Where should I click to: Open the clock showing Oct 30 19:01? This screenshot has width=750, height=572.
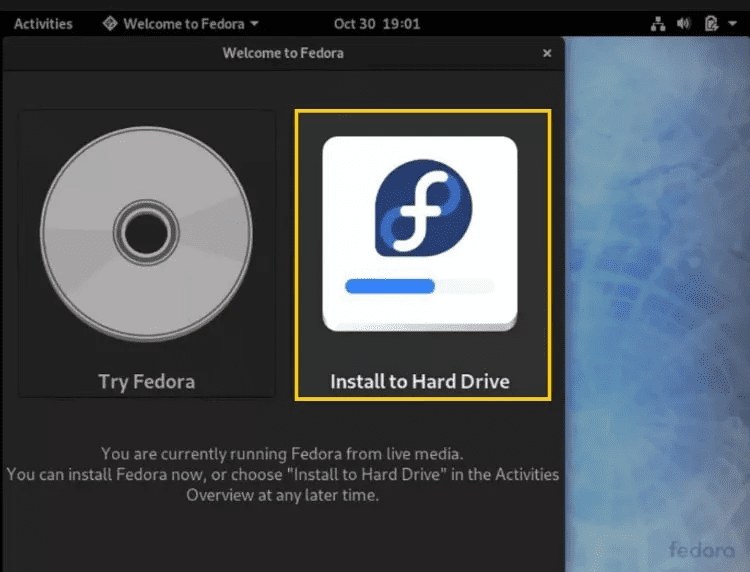click(377, 24)
